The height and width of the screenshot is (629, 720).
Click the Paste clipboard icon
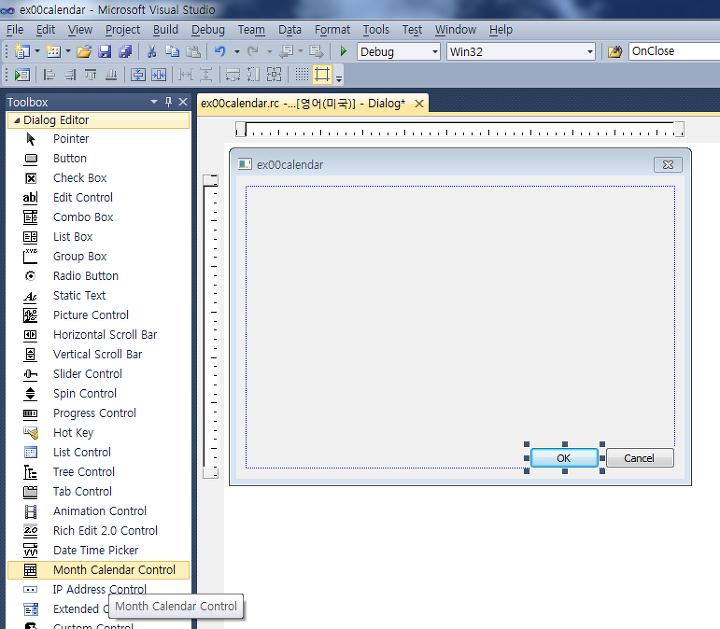(x=193, y=51)
